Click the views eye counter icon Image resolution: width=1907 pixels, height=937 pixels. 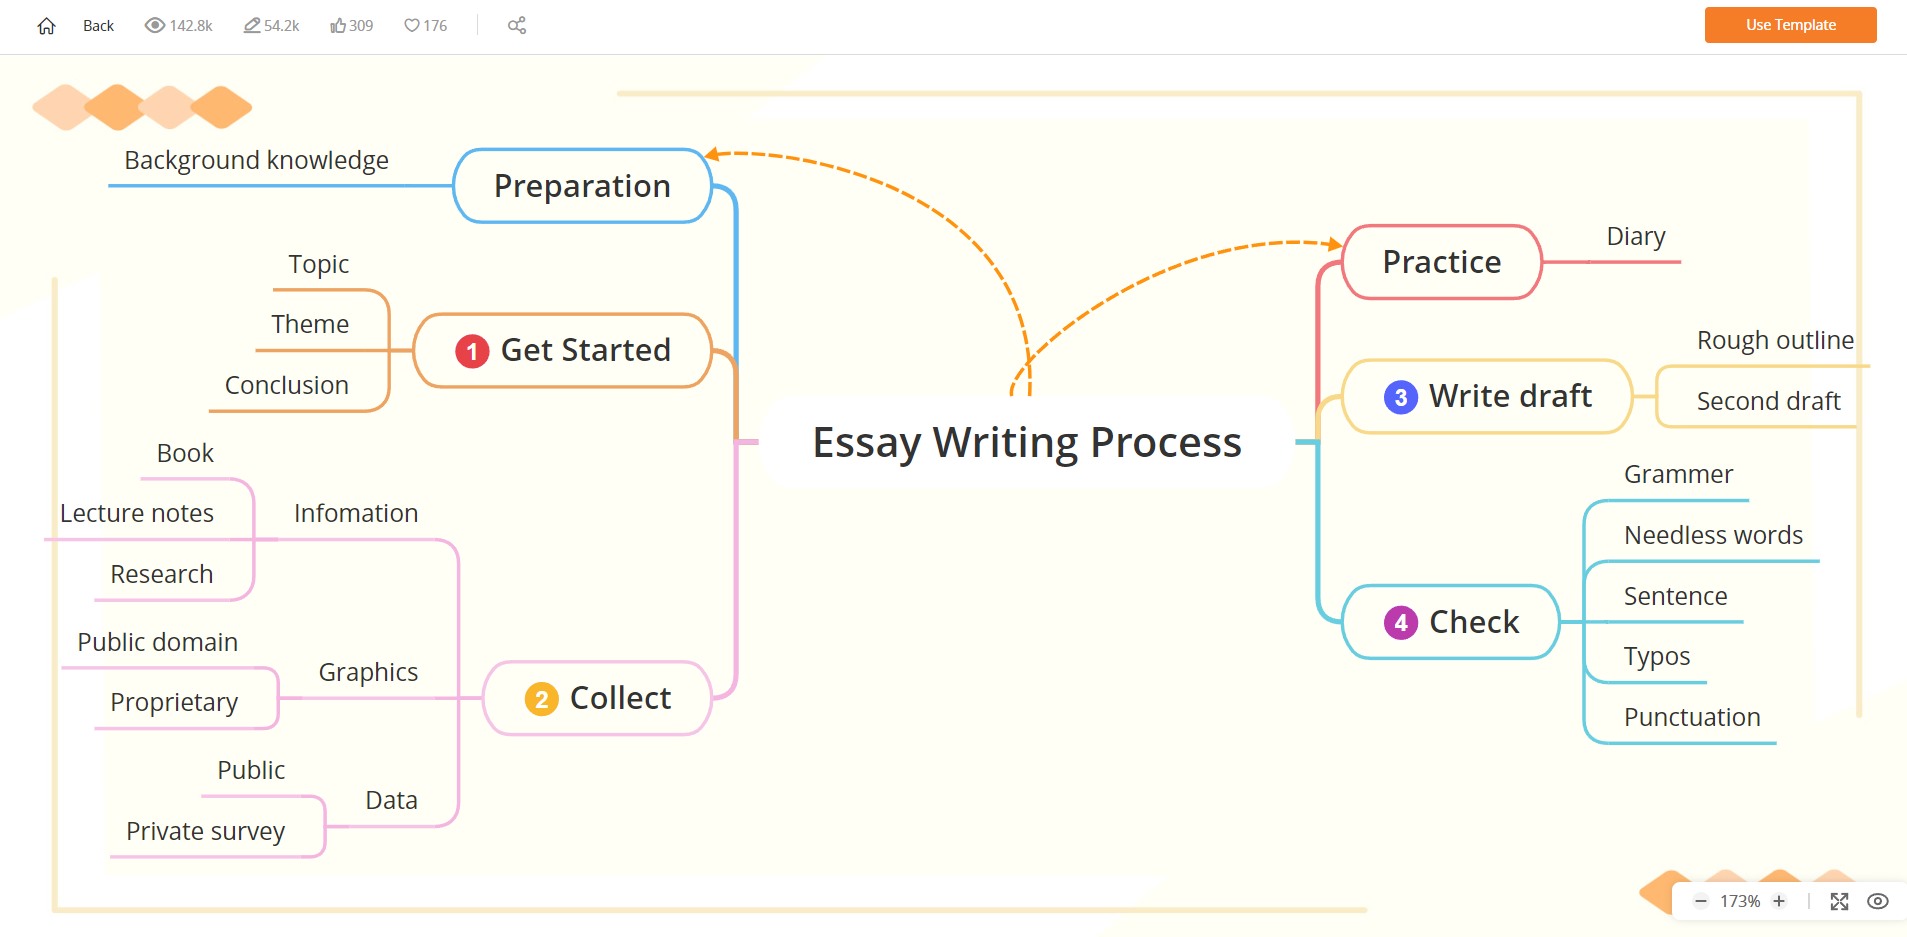point(154,26)
